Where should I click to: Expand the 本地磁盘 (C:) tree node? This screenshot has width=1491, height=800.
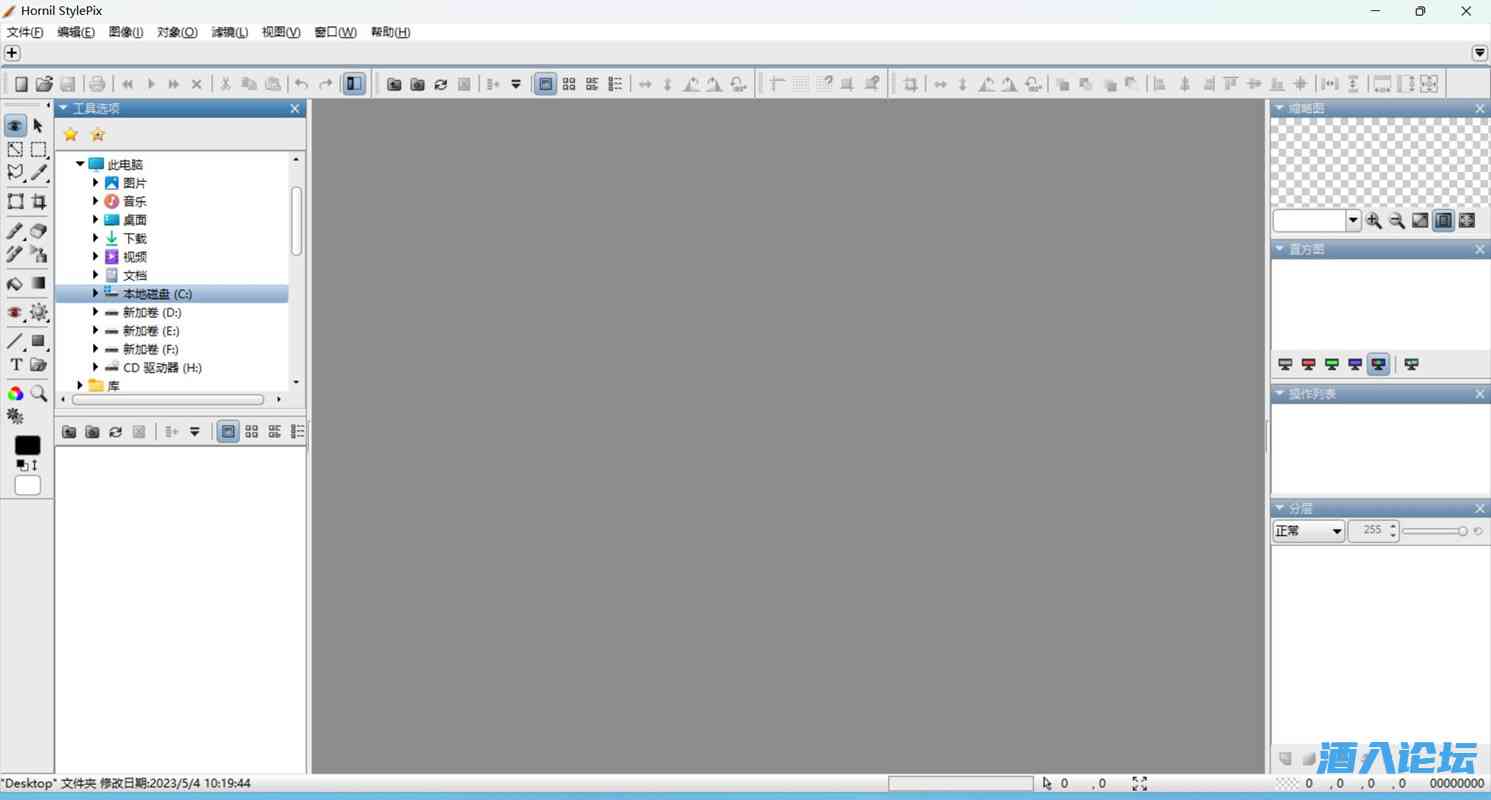pos(96,294)
